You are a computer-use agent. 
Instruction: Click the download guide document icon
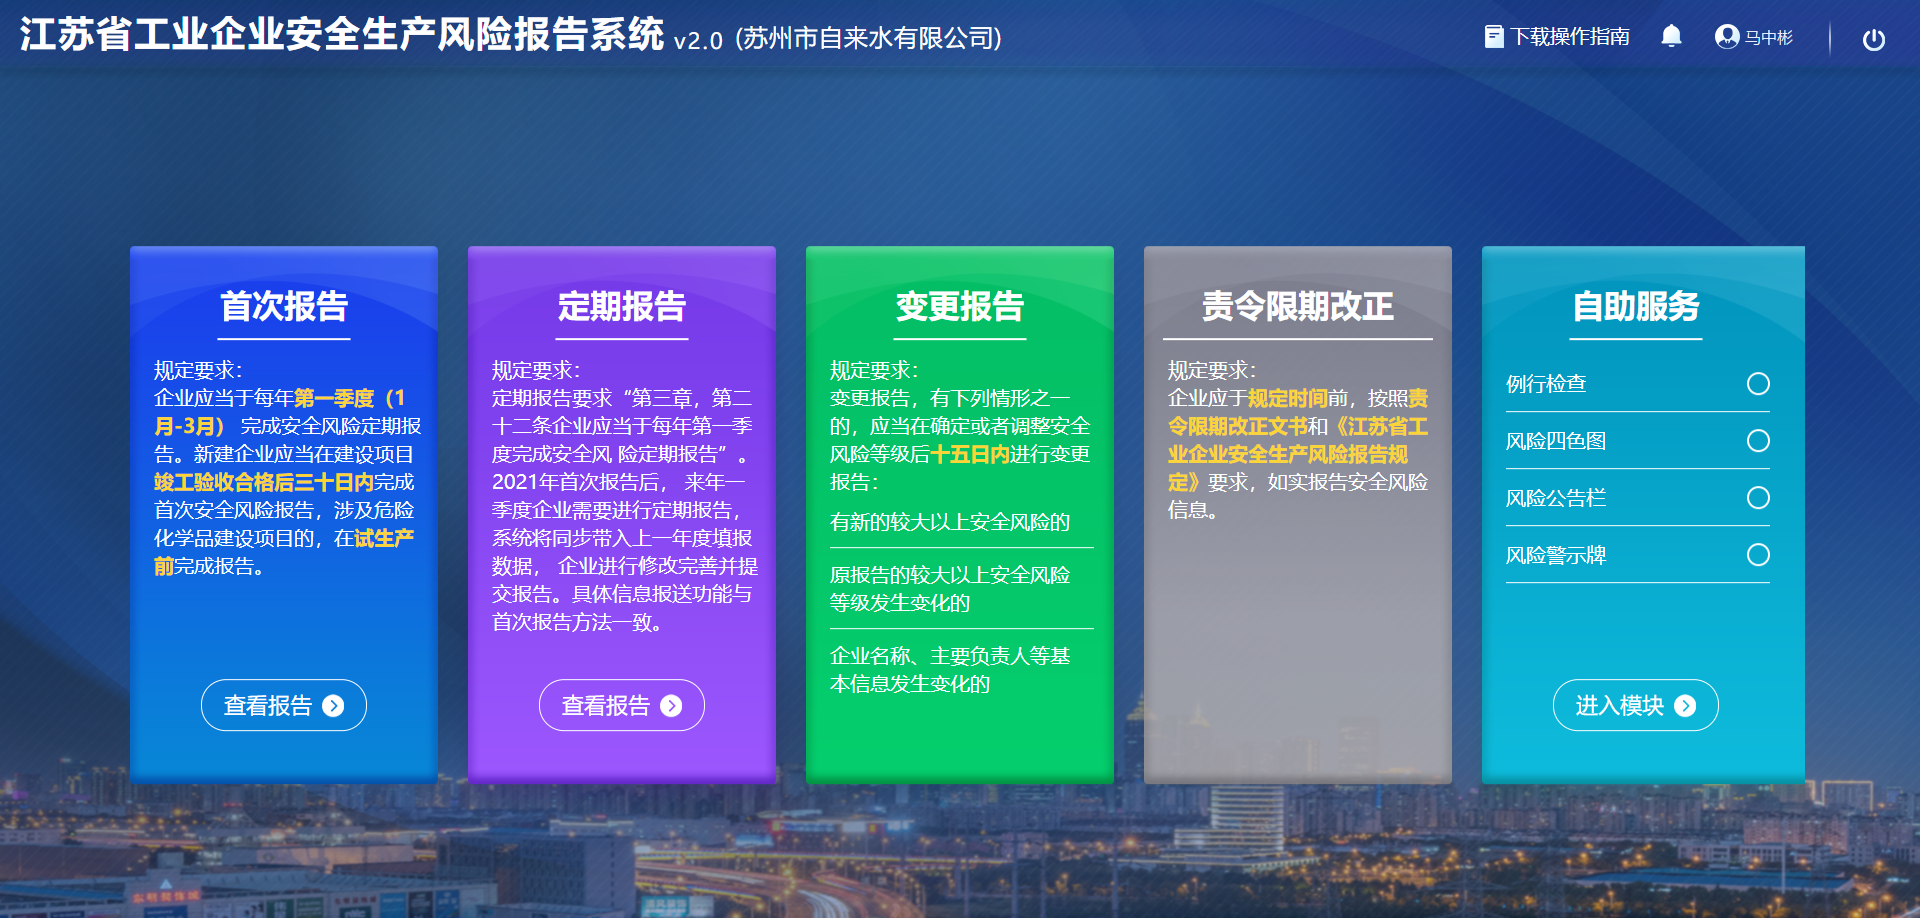click(1493, 37)
